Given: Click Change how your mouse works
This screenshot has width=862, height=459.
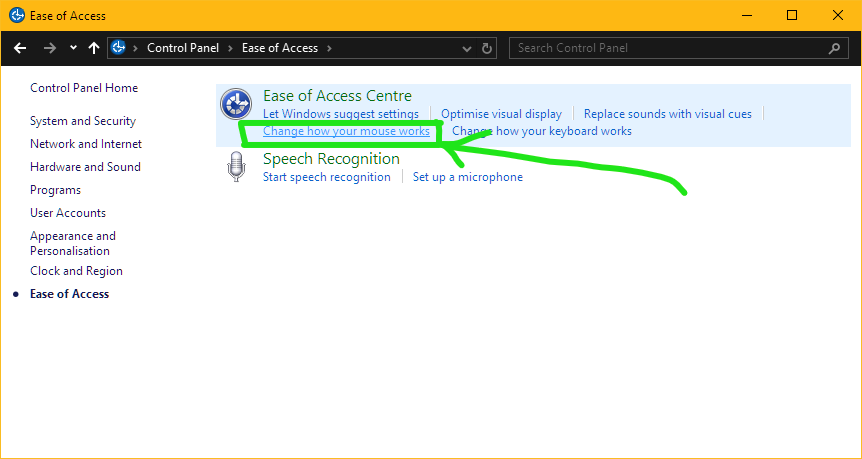Looking at the screenshot, I should pyautogui.click(x=346, y=131).
